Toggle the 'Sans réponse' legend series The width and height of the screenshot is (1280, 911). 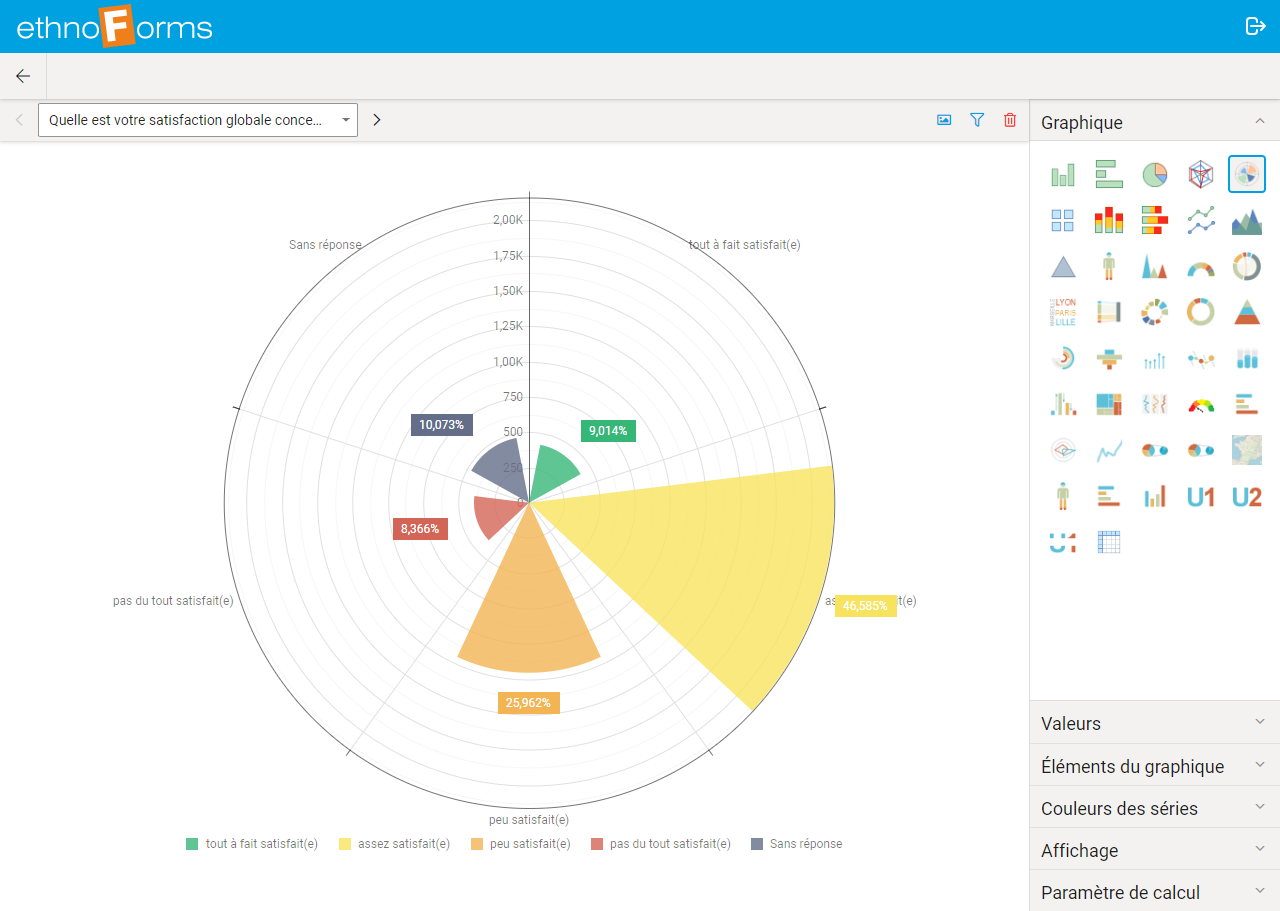796,844
